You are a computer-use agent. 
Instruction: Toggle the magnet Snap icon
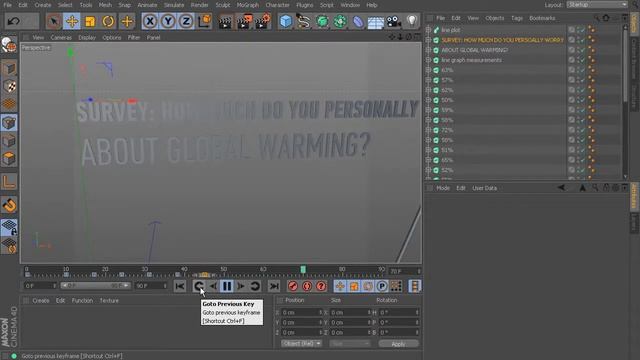tap(9, 204)
